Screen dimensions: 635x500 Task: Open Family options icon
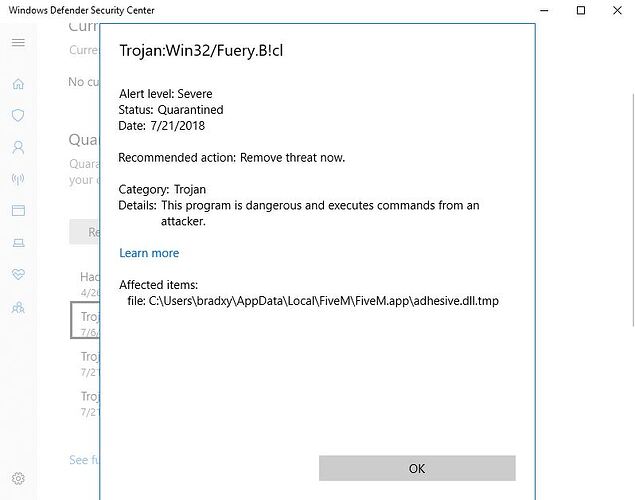[x=18, y=308]
